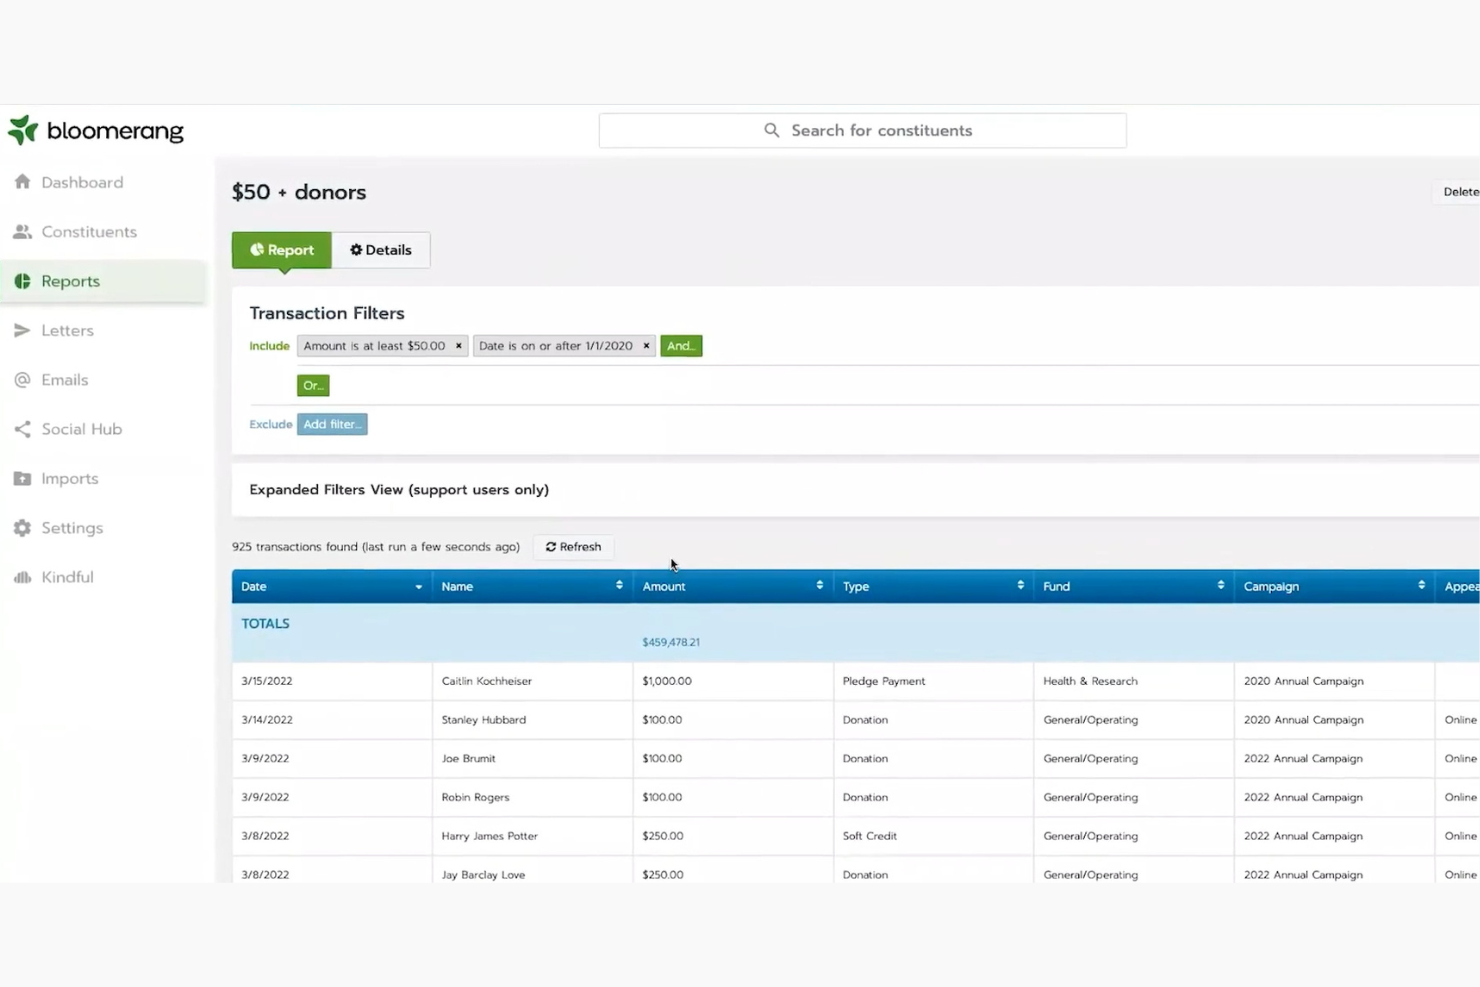Remove the Amount is at least $50.00 filter
The width and height of the screenshot is (1480, 987).
pos(459,346)
